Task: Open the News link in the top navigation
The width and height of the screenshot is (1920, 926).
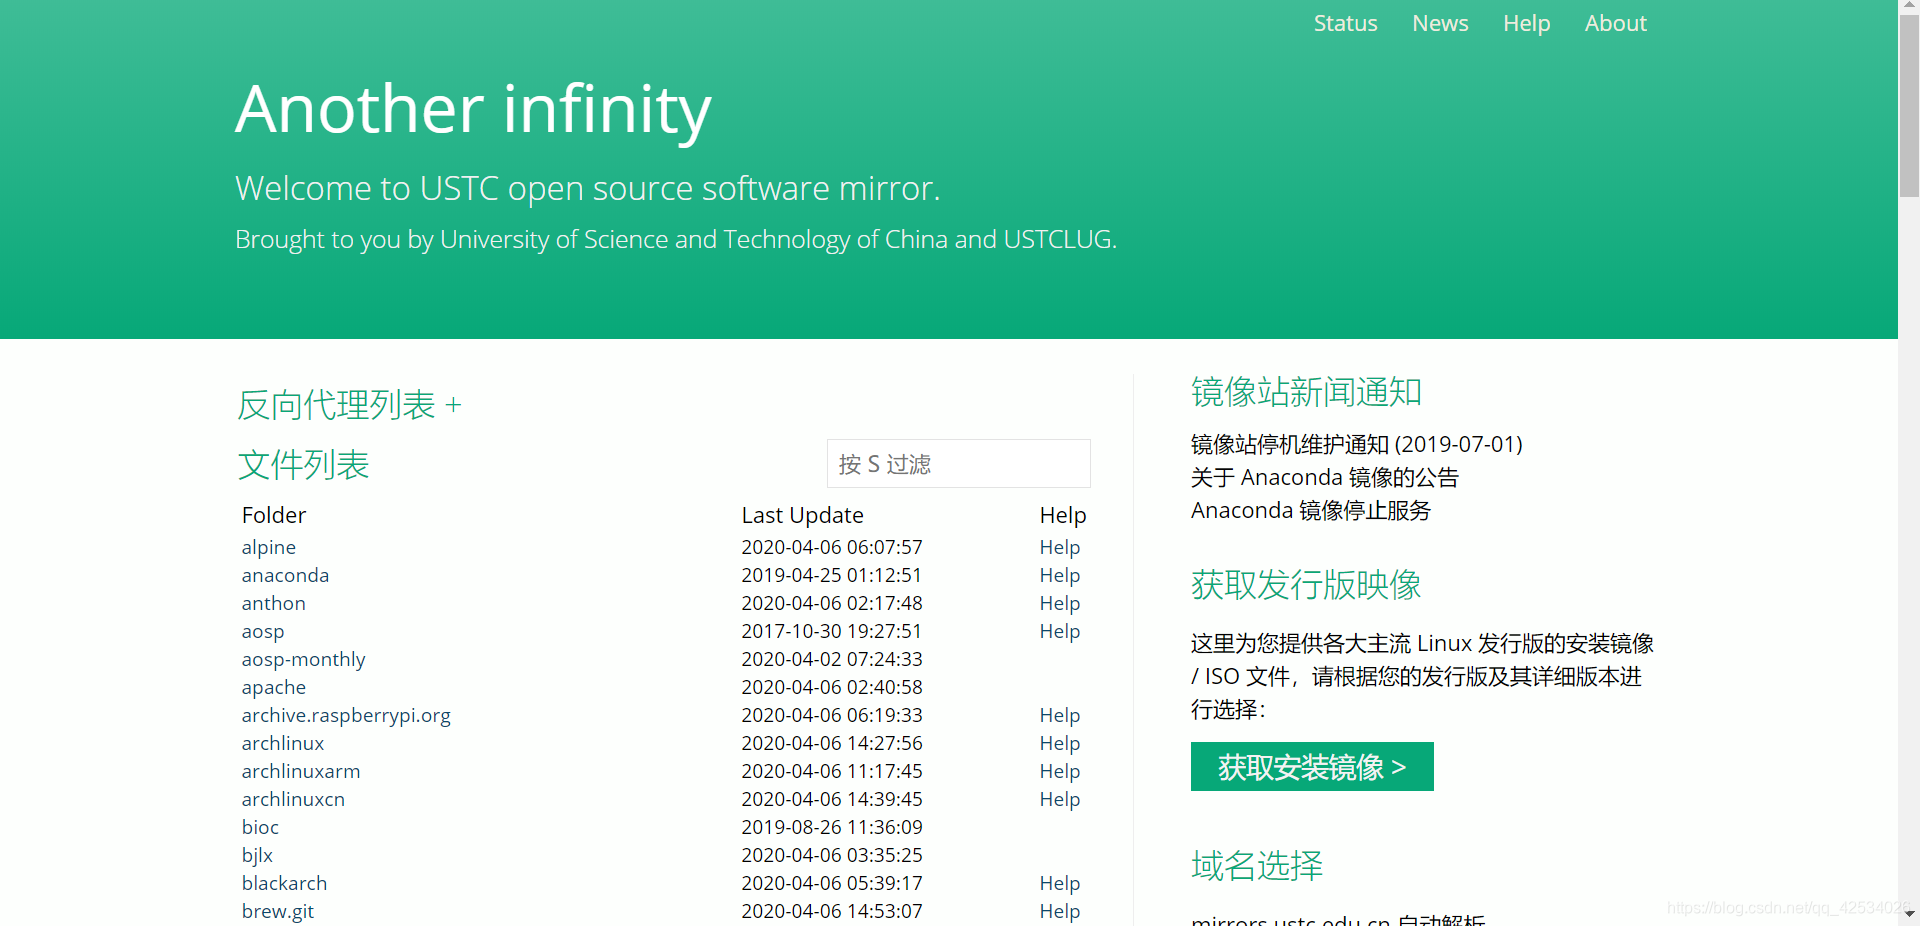Action: pos(1440,23)
